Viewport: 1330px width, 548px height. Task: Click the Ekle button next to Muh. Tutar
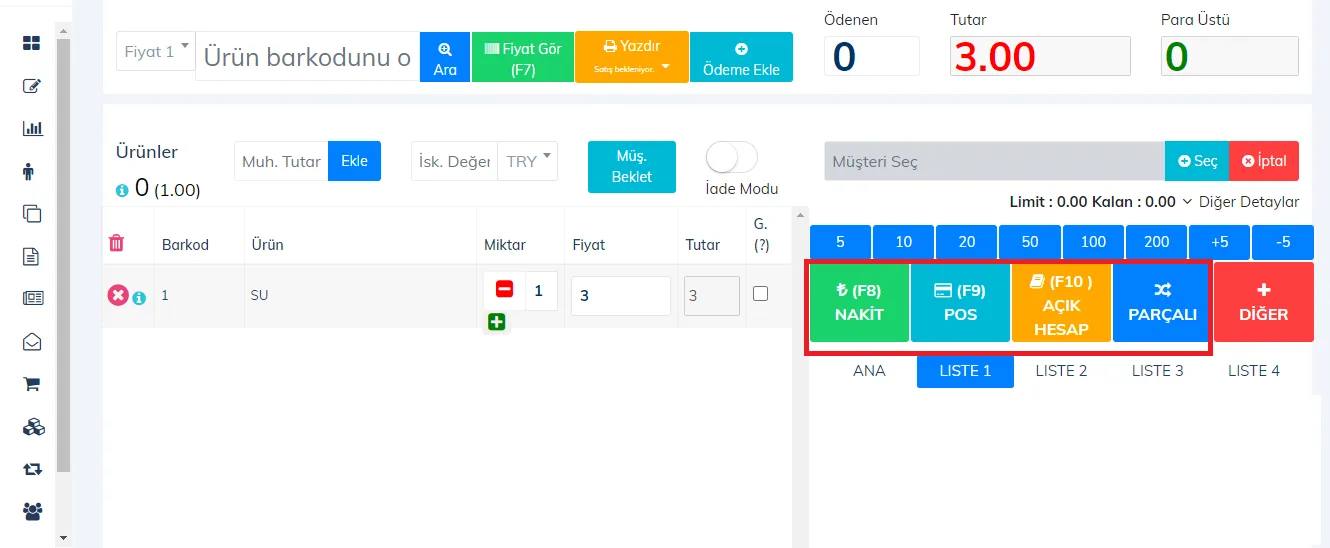(354, 161)
